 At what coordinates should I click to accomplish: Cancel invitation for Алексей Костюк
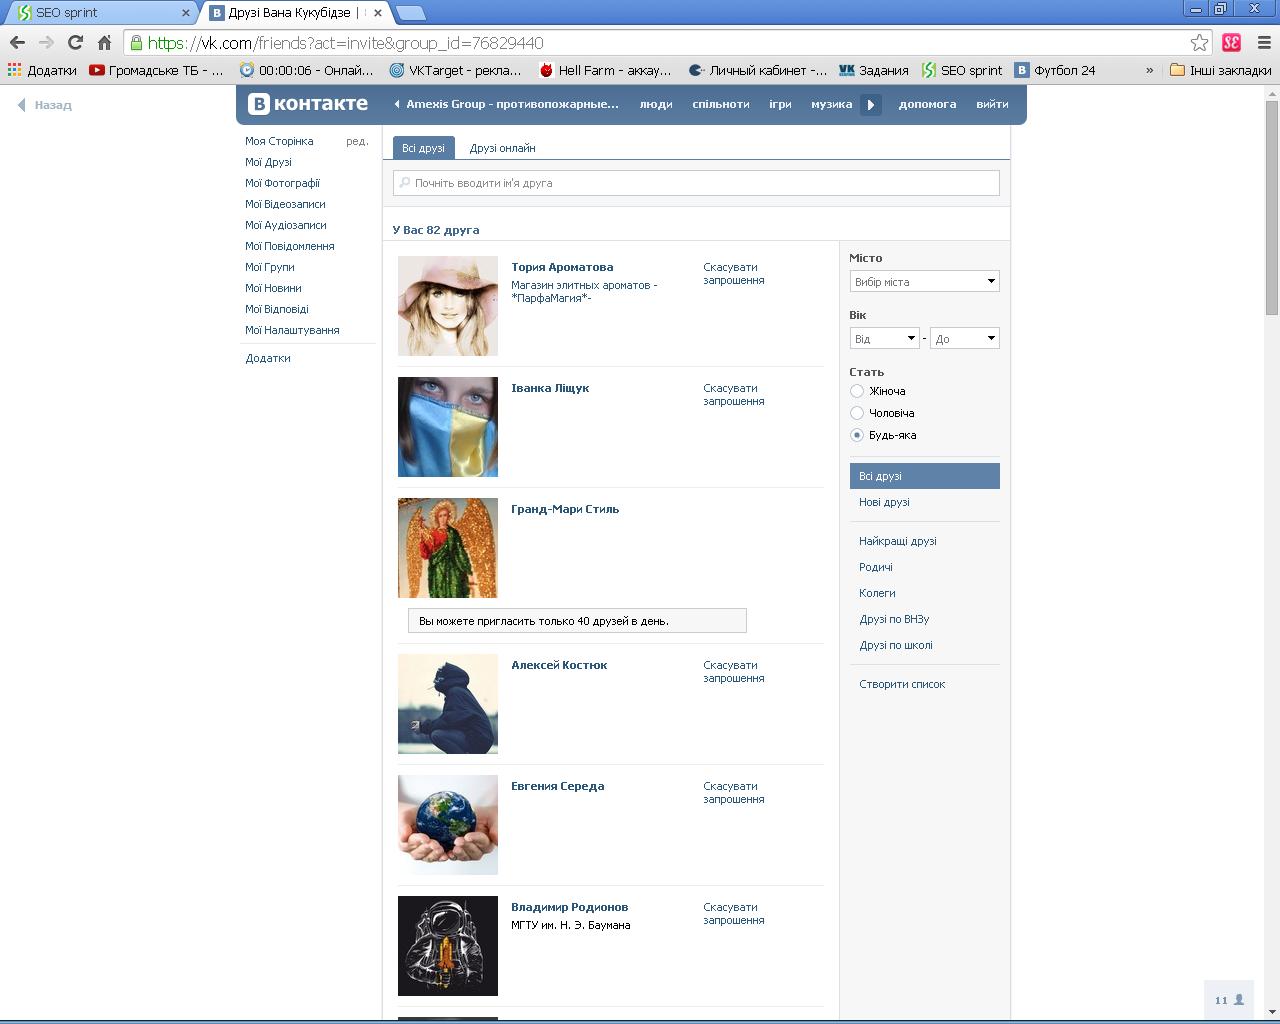(733, 672)
